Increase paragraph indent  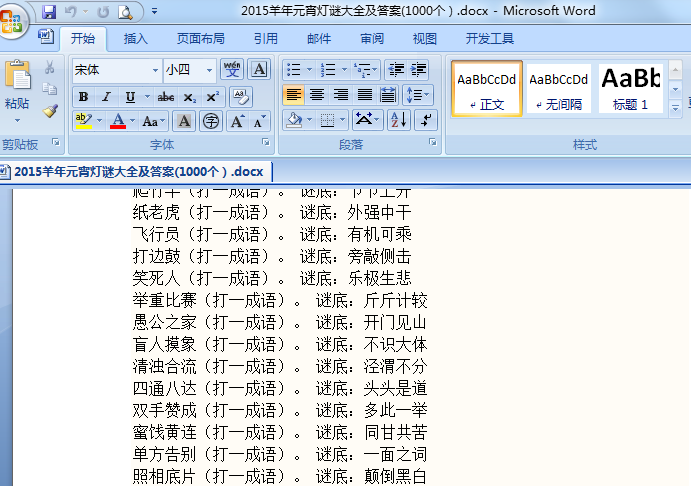click(417, 70)
